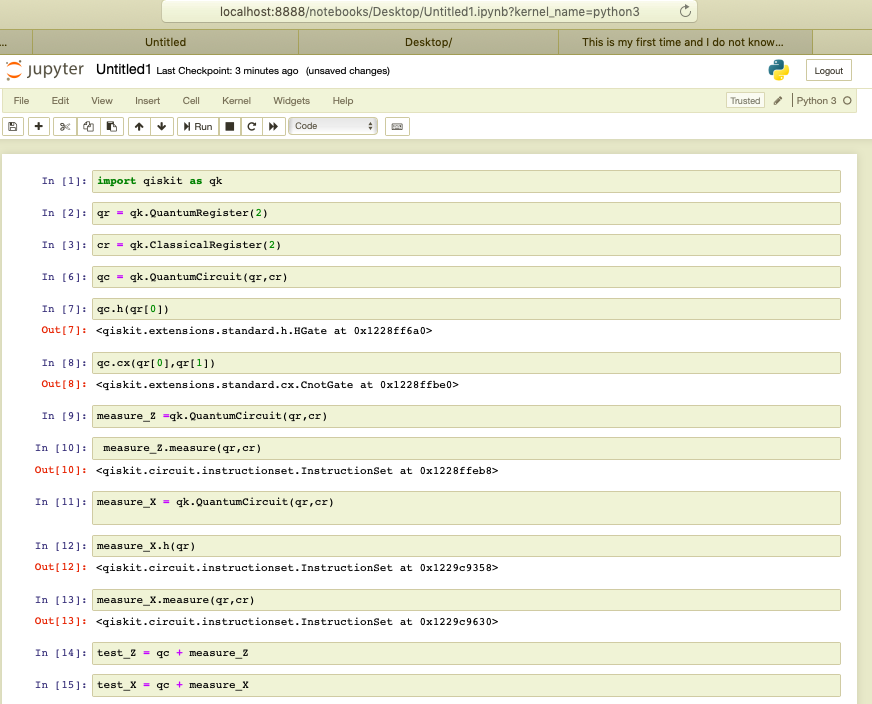The height and width of the screenshot is (704, 872).
Task: Click Out[12] InstructionSet output text
Action: [x=297, y=568]
